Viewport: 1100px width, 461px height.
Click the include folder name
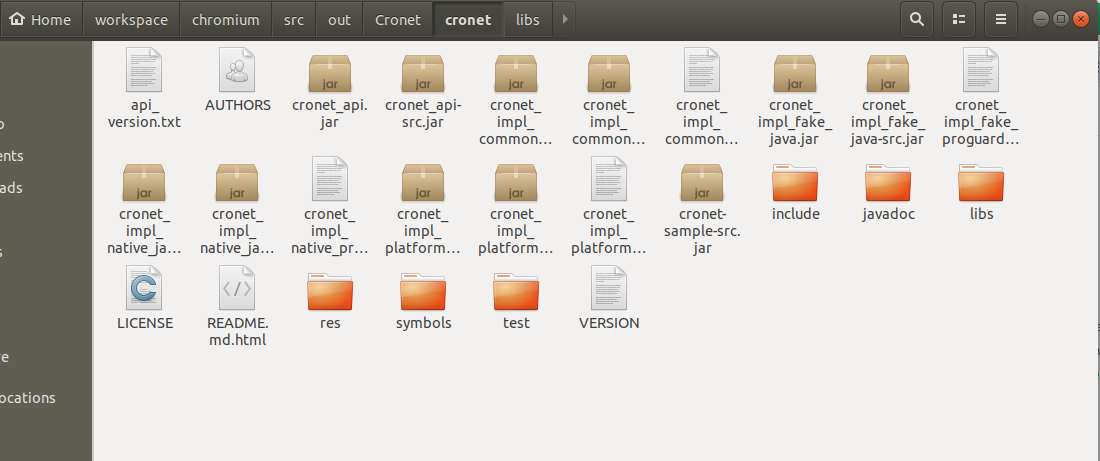coord(796,214)
